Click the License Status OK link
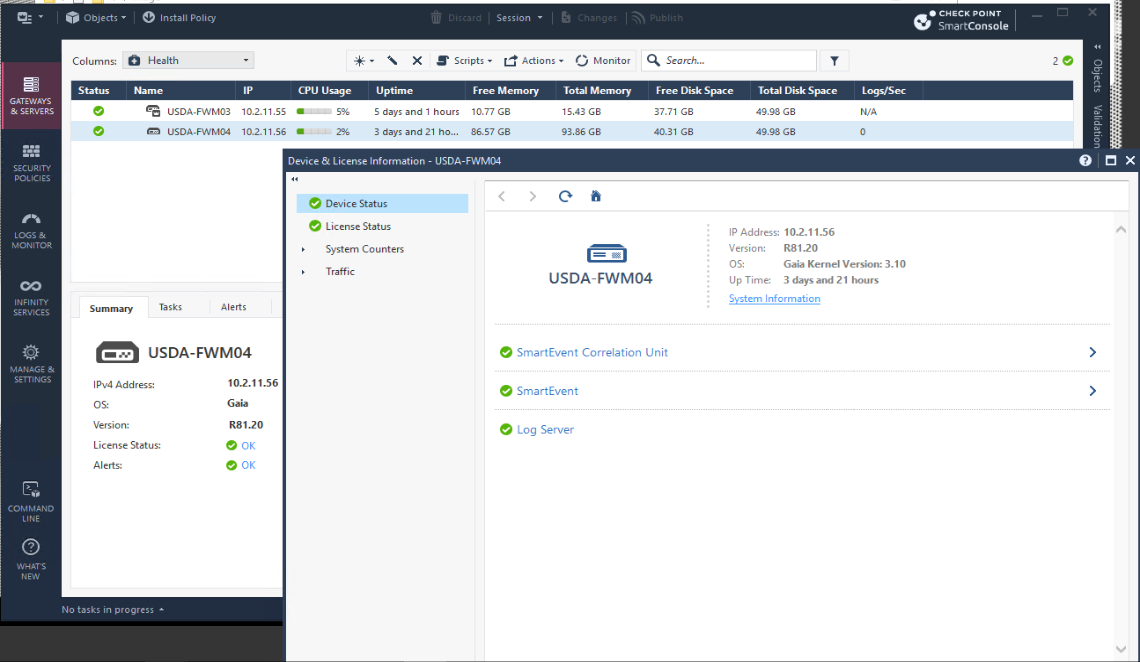This screenshot has height=662, width=1140. (x=248, y=445)
